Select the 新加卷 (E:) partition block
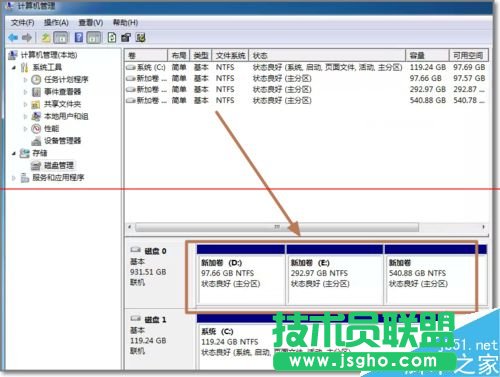 point(335,274)
